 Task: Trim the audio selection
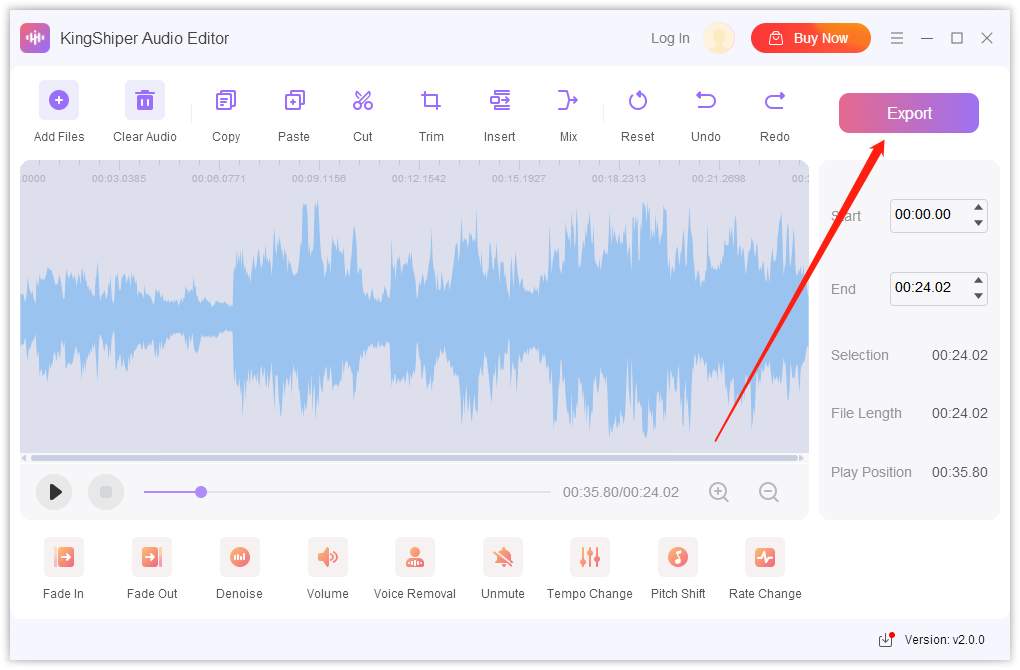pyautogui.click(x=431, y=100)
